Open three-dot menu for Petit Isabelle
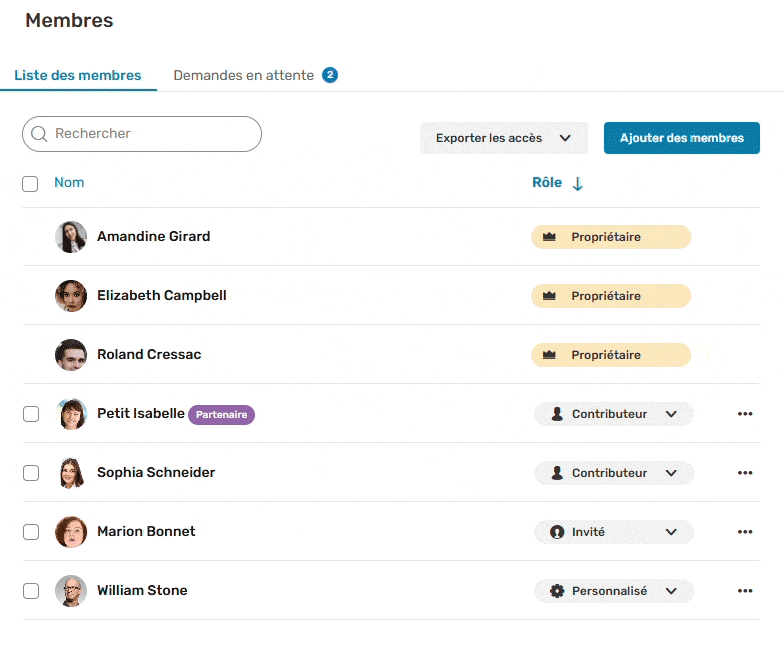Viewport: 784px width, 664px height. (x=744, y=414)
